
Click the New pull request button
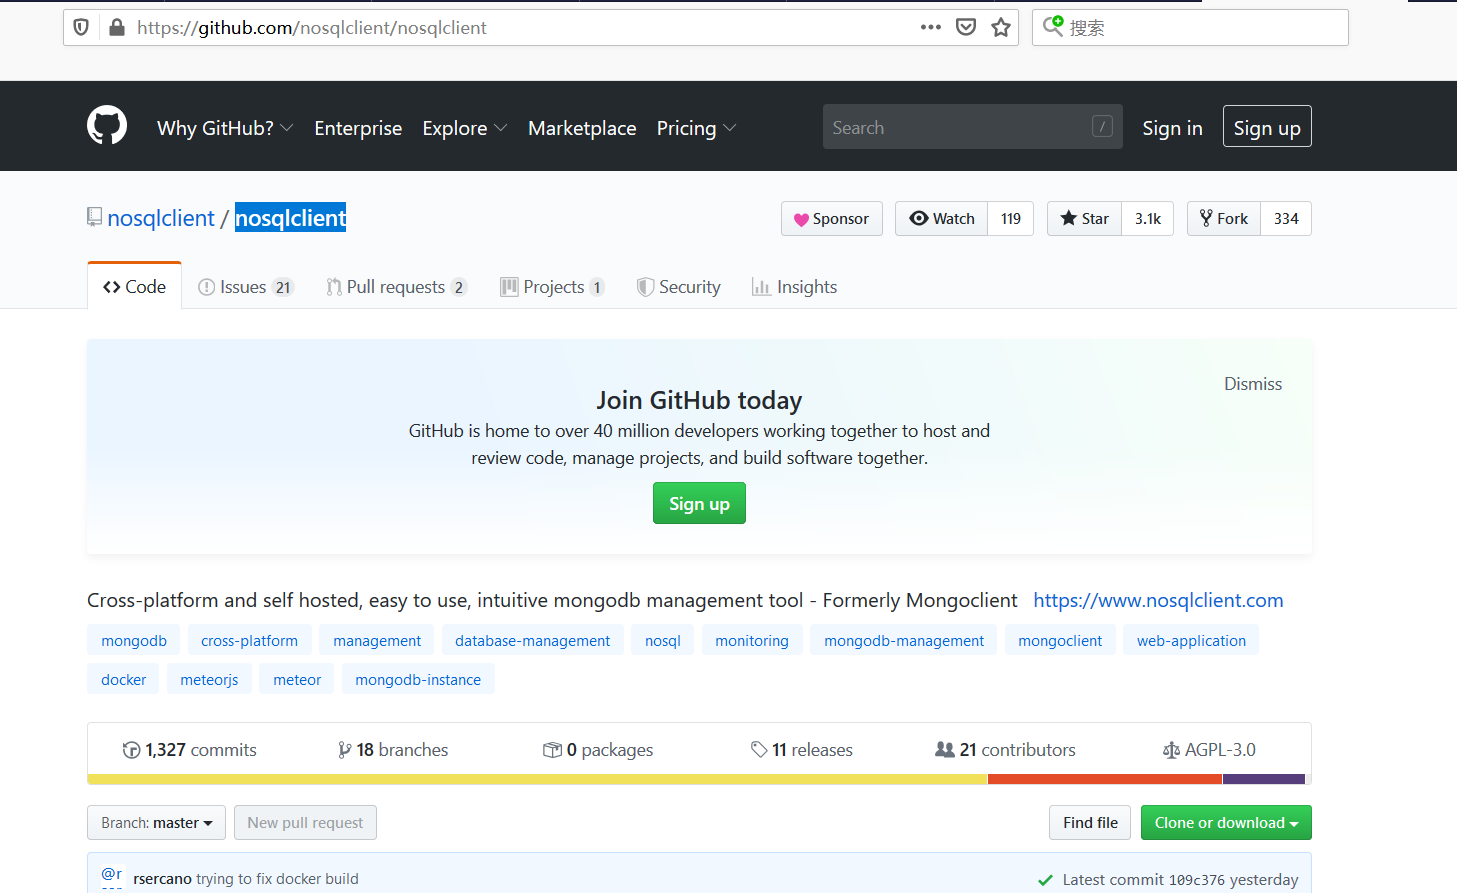point(305,823)
